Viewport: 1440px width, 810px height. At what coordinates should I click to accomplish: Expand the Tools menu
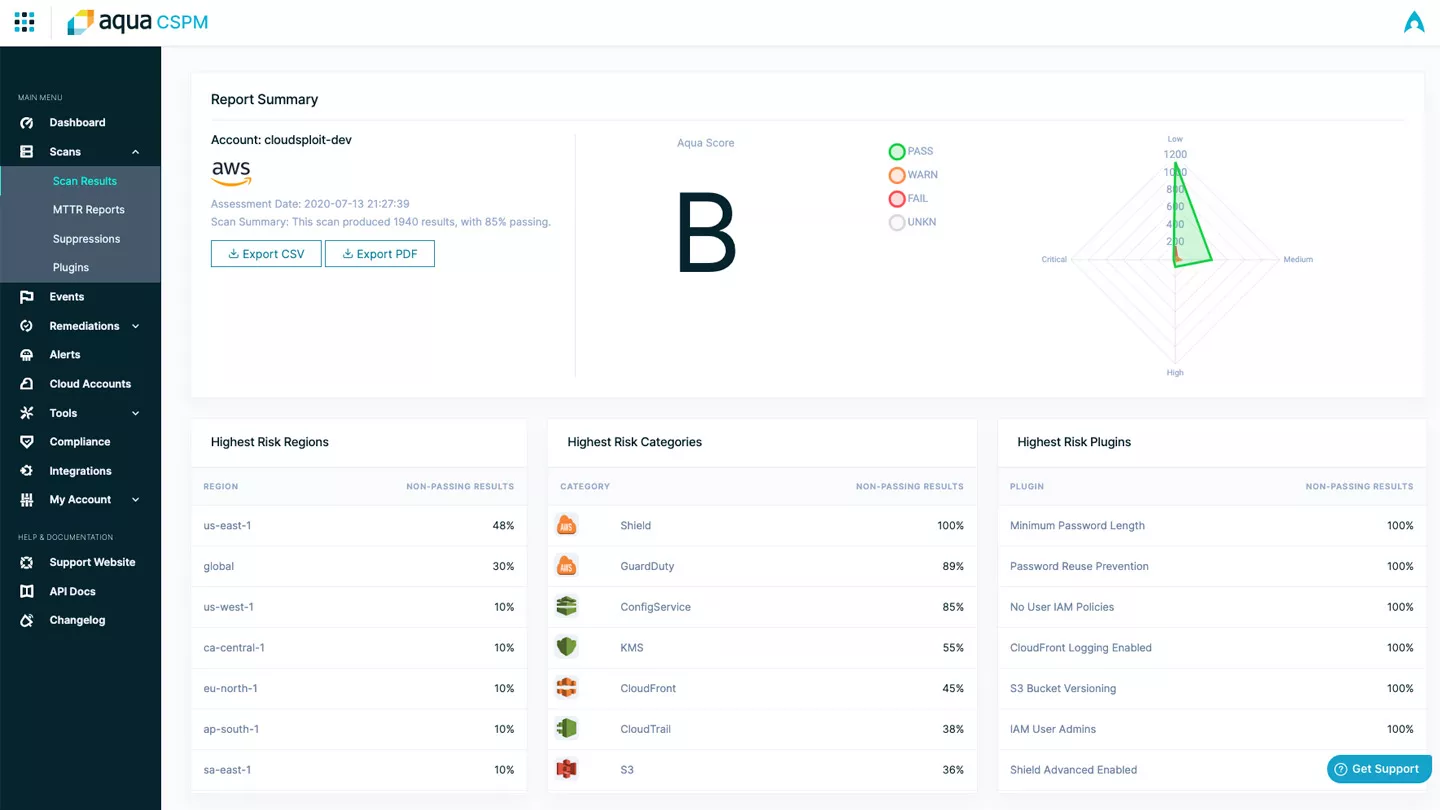[x=137, y=412]
